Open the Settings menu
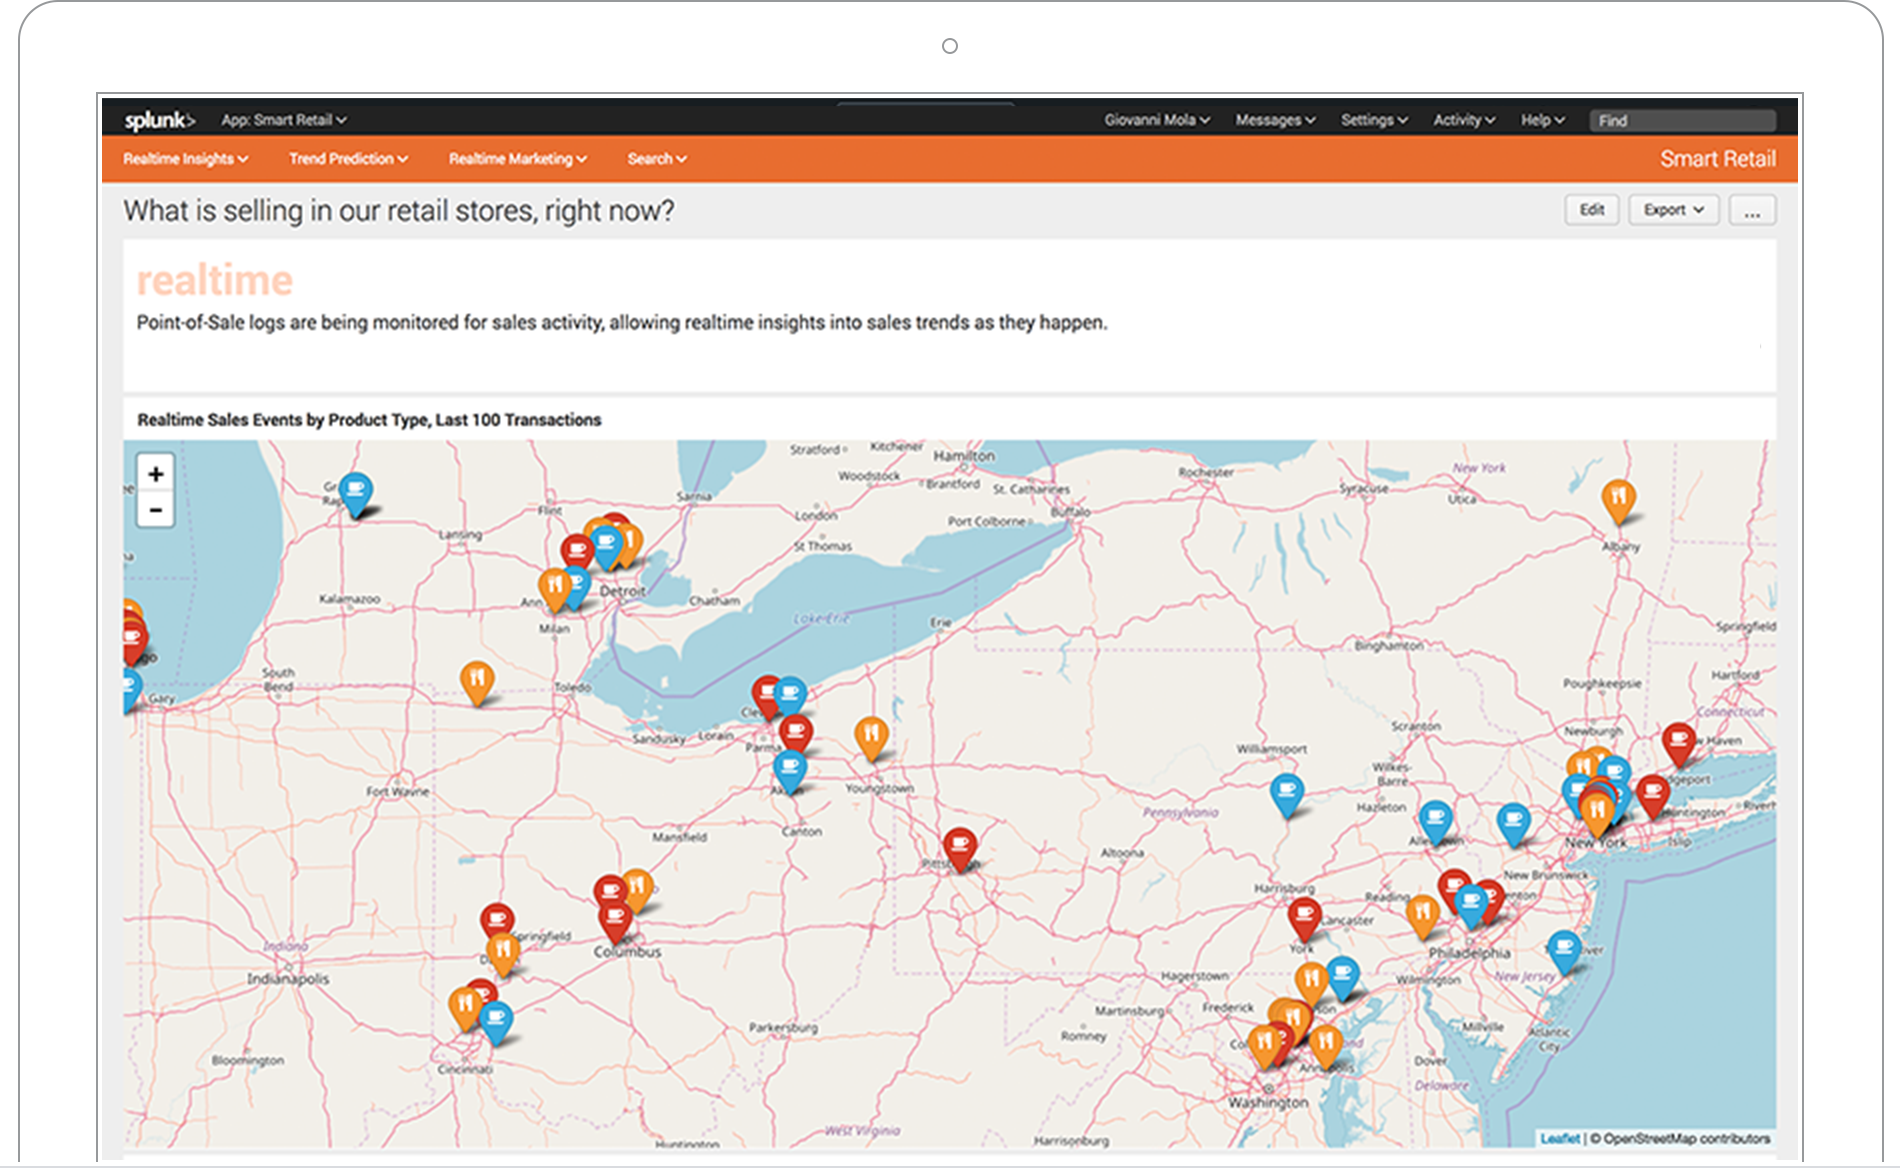The image size is (1900, 1168). [1374, 120]
